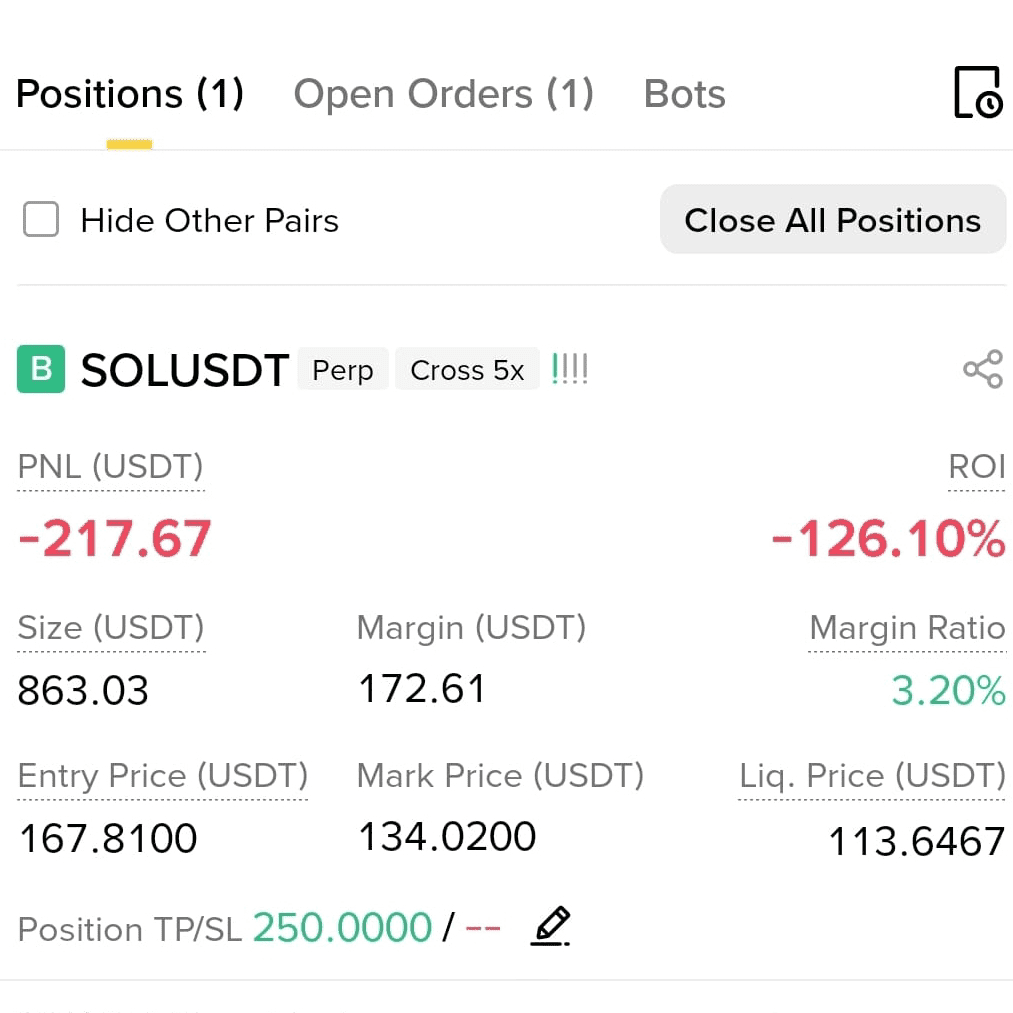
Task: Open the Margin Ratio label info
Action: coord(908,627)
